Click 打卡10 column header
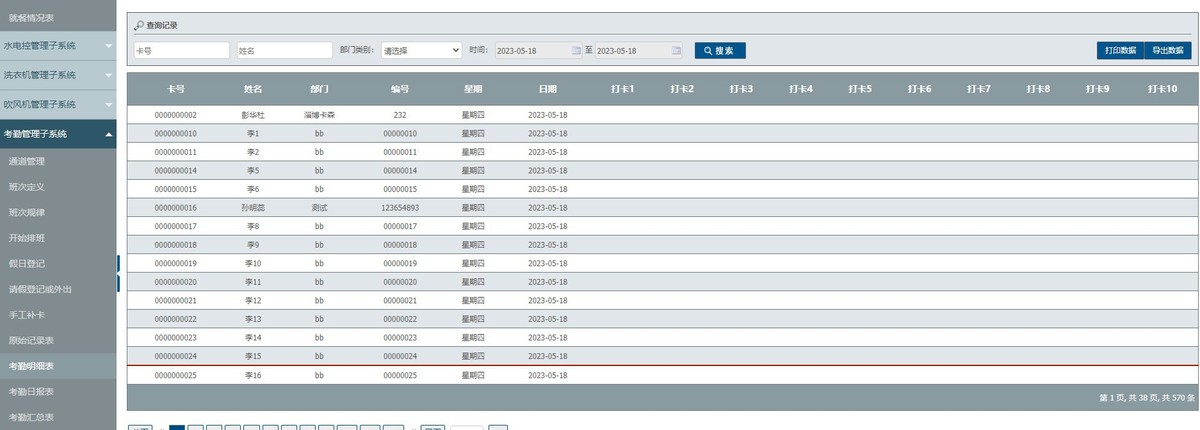The width and height of the screenshot is (1200, 430). pyautogui.click(x=1162, y=89)
